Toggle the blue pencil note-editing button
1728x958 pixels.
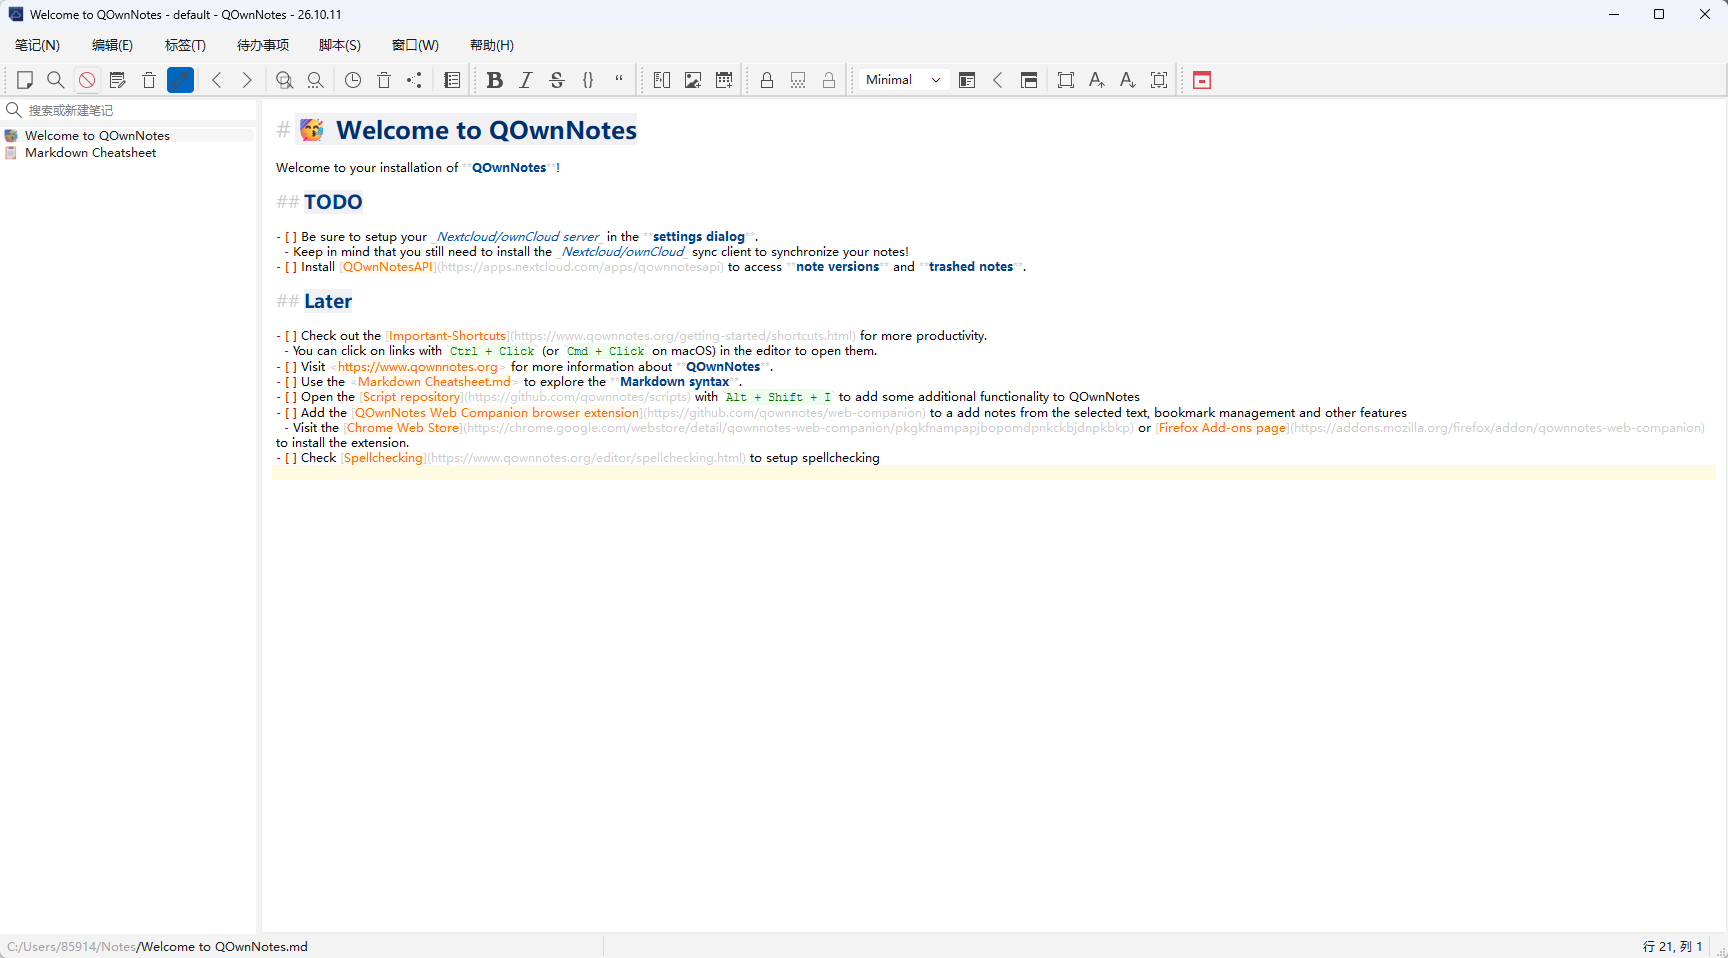pos(180,80)
